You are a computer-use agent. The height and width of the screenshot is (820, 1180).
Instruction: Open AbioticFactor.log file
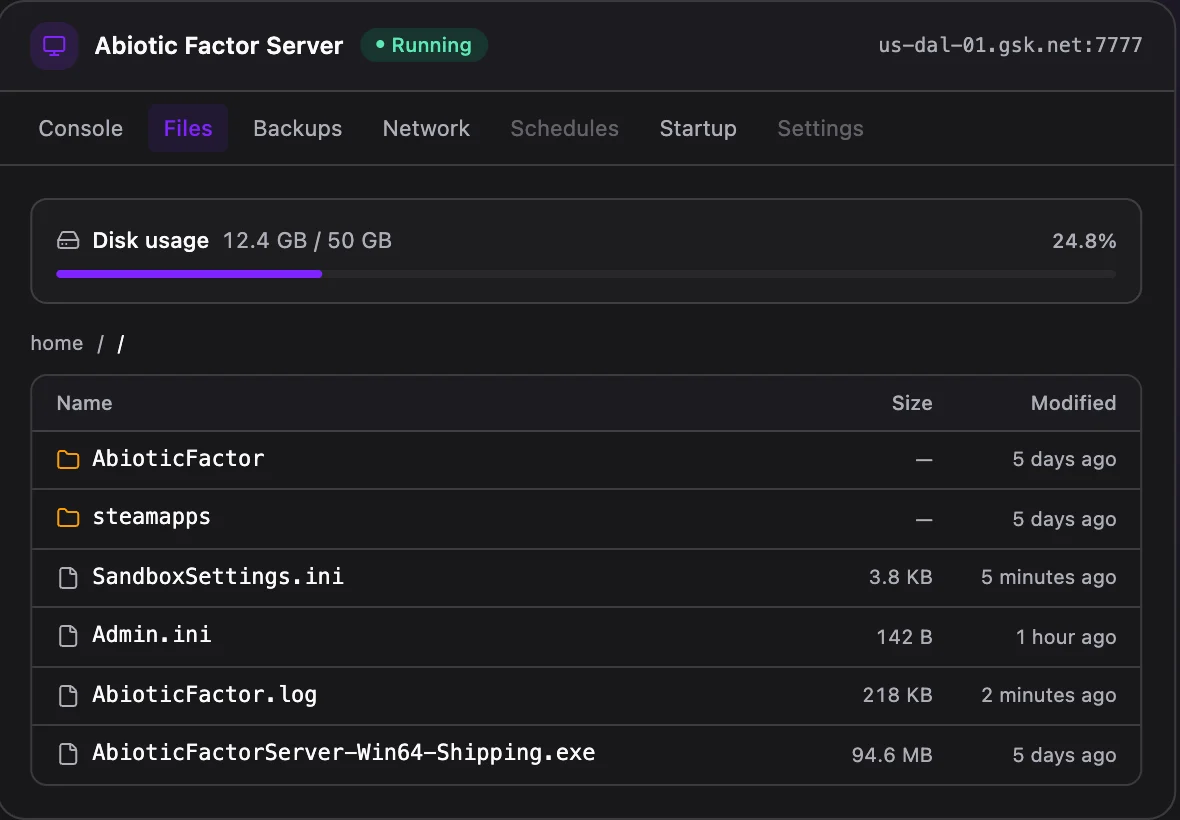(x=204, y=694)
